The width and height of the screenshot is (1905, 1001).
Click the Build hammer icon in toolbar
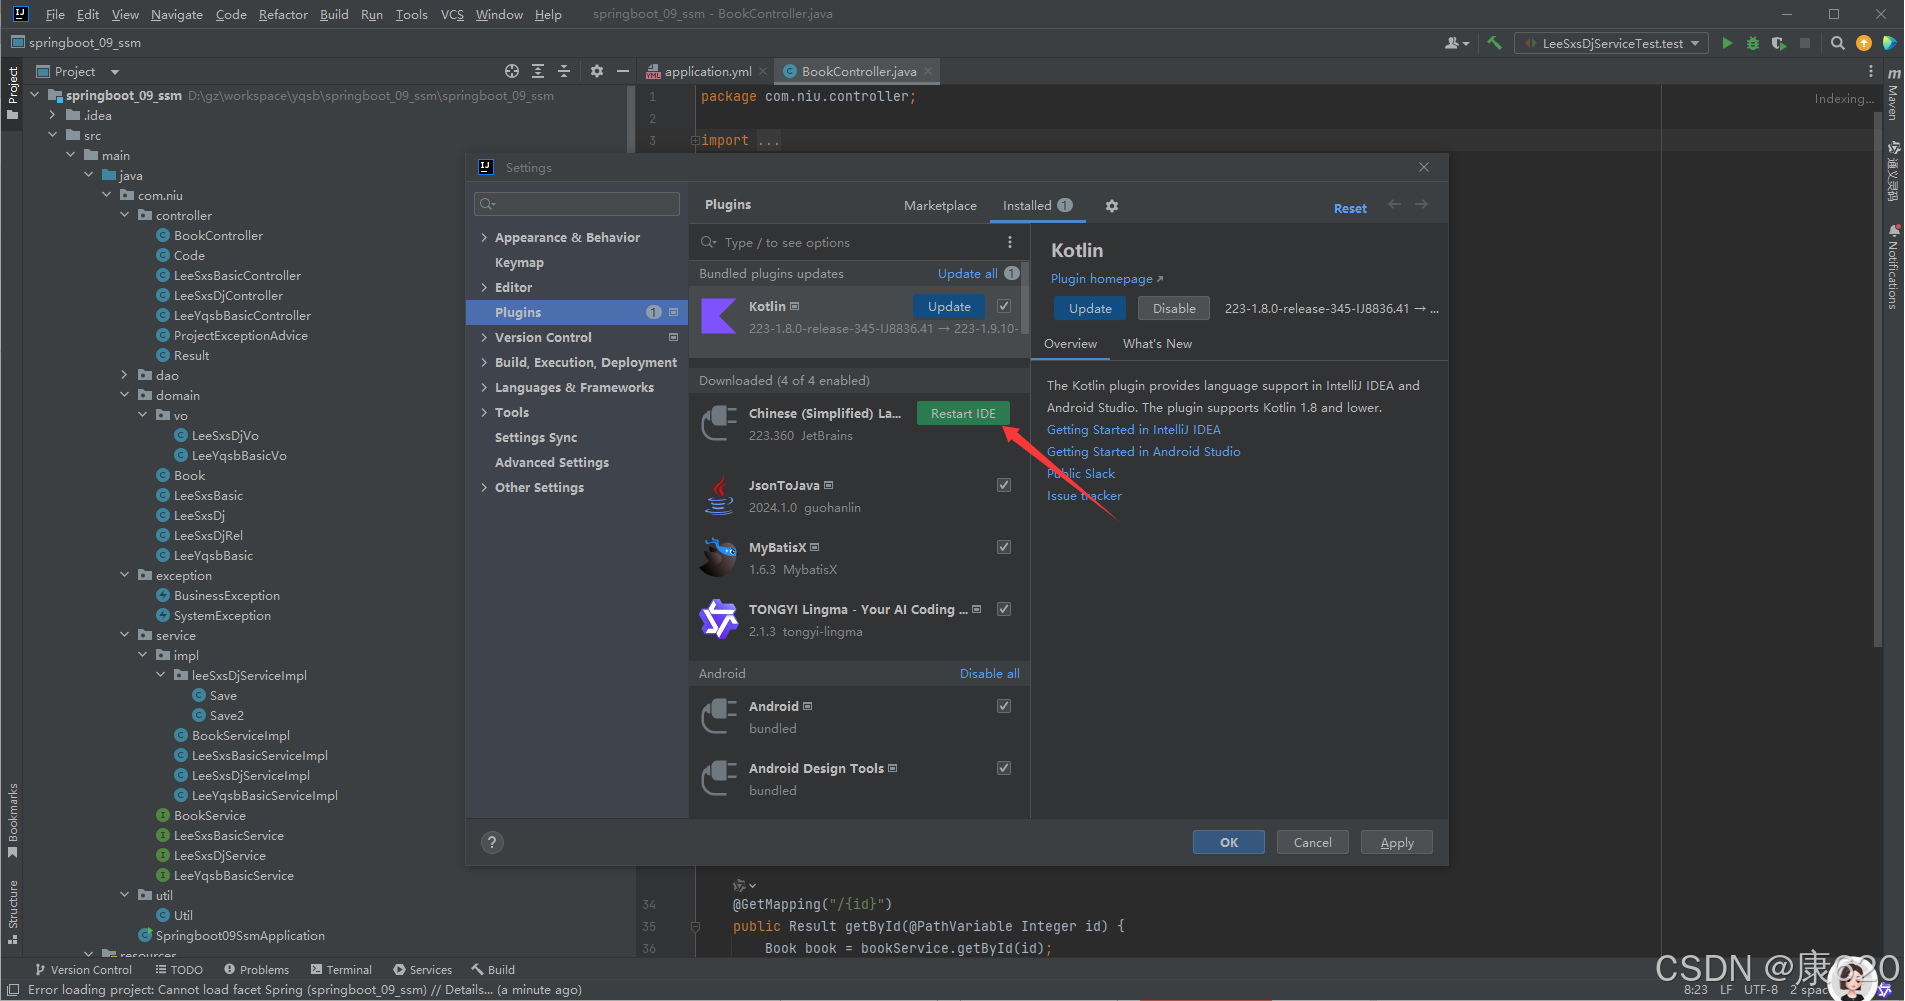1495,43
